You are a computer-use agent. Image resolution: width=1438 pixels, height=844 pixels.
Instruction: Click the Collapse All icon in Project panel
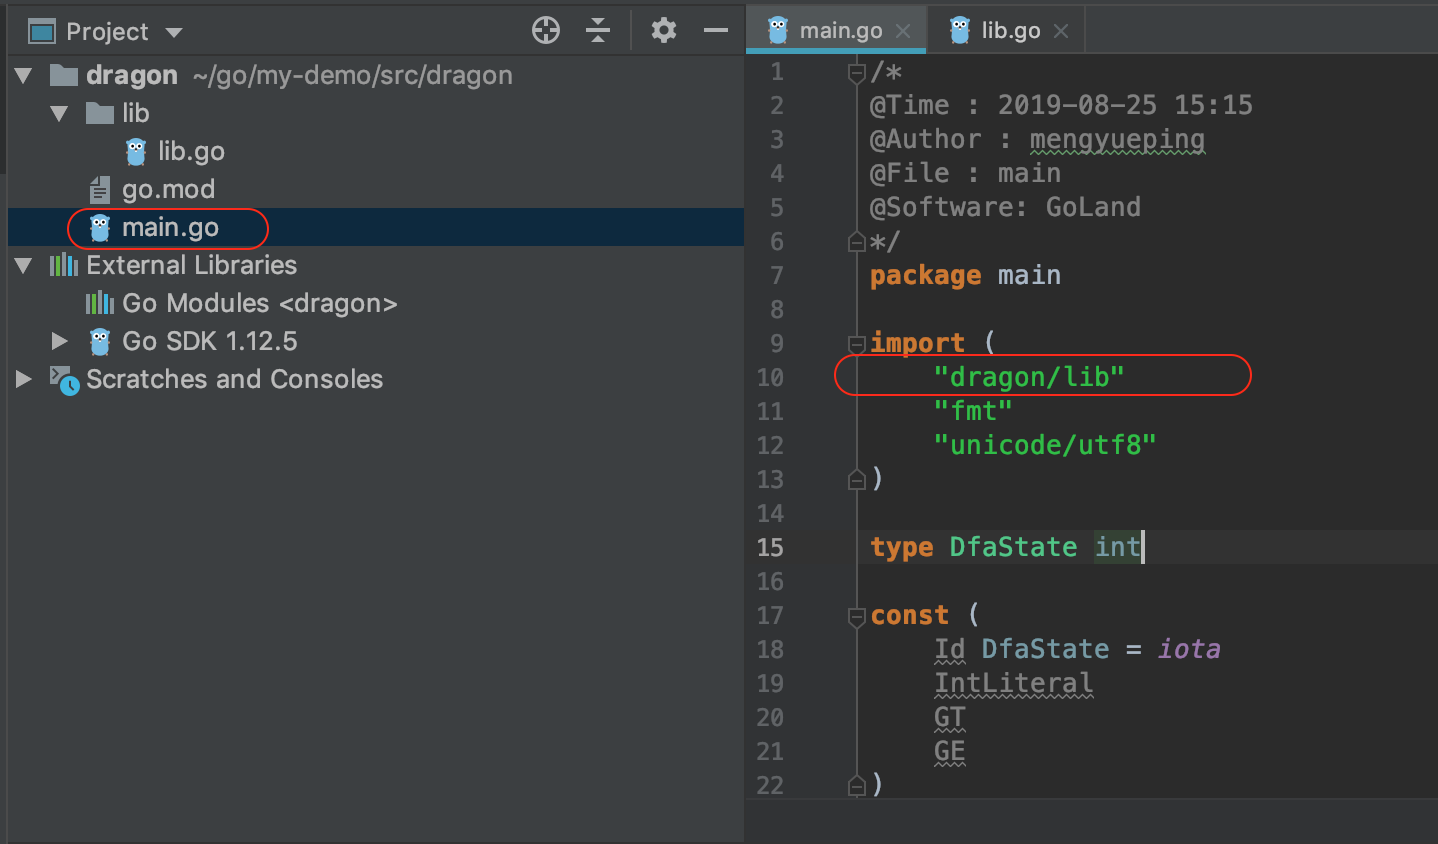coord(598,31)
